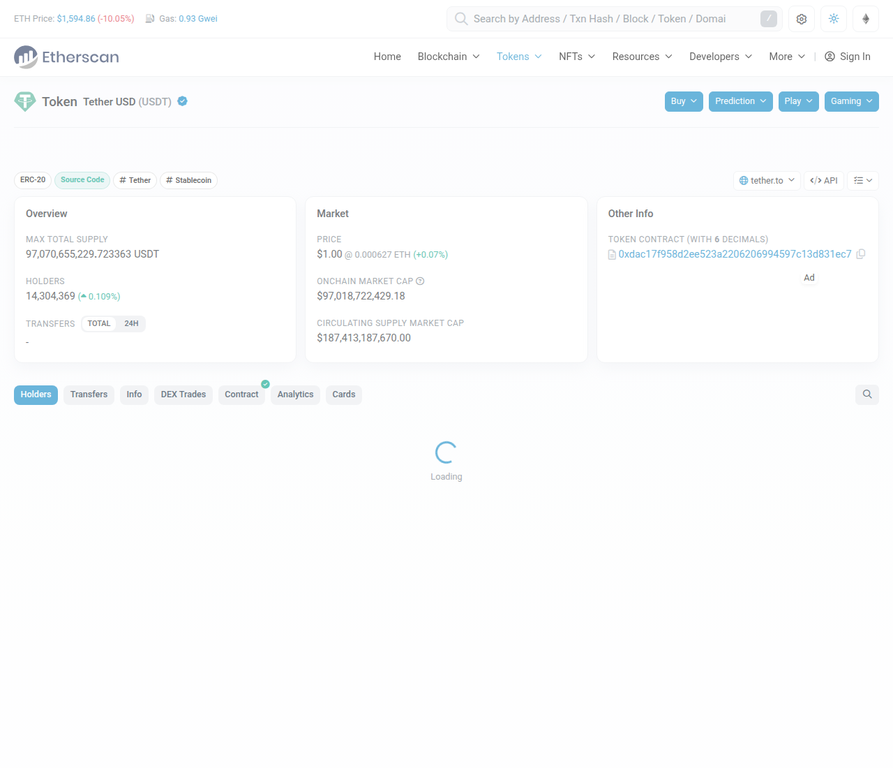Switch to the Holders tab
This screenshot has height=768, width=893.
click(36, 395)
